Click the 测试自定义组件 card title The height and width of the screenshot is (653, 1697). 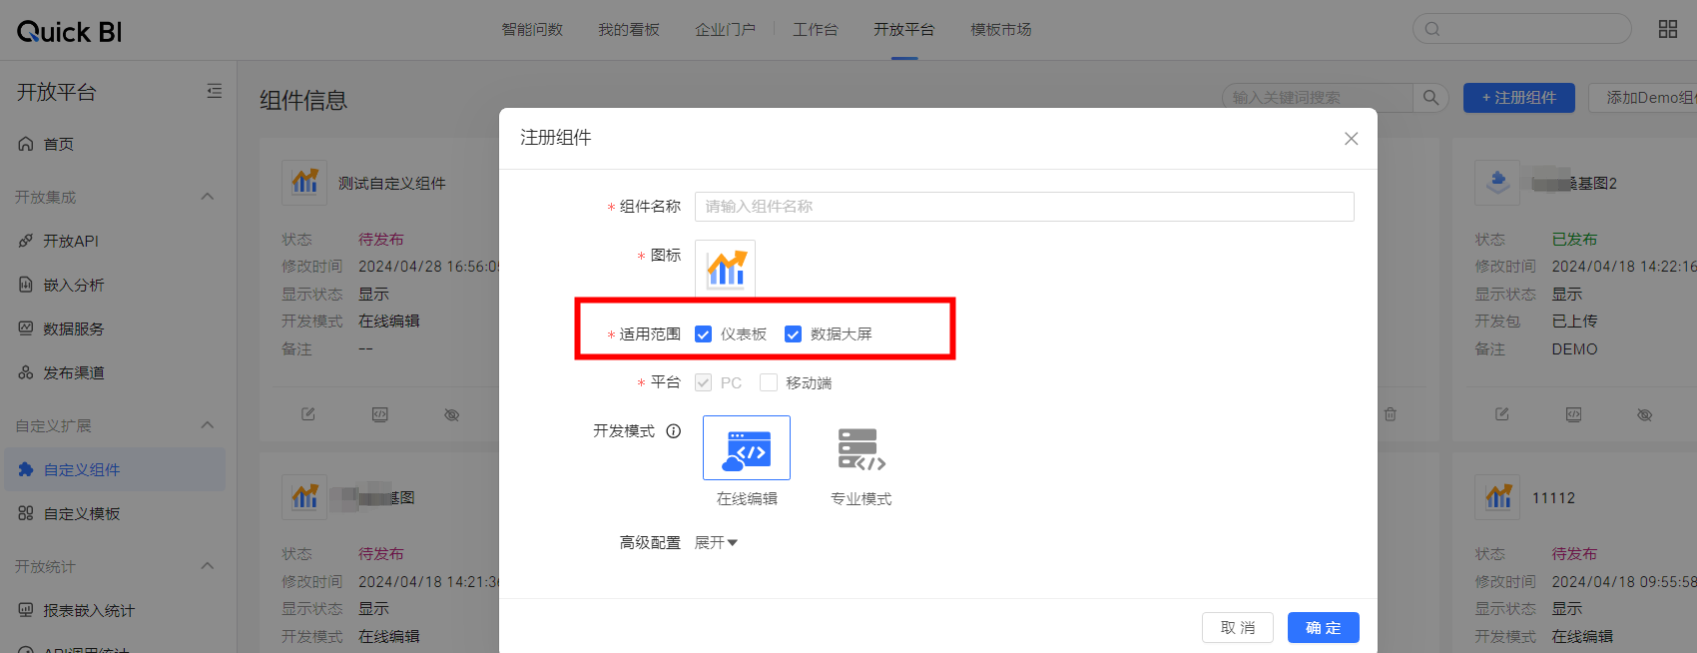pyautogui.click(x=392, y=183)
